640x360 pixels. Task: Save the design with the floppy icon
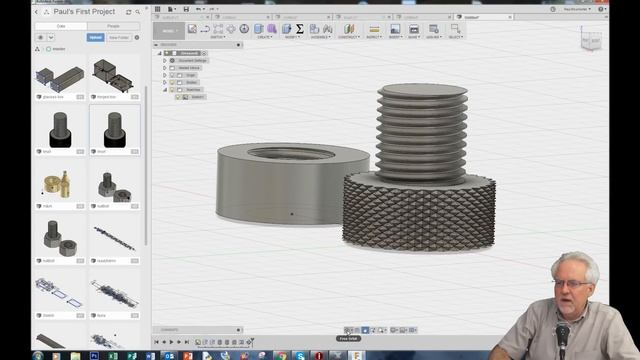coord(186,9)
